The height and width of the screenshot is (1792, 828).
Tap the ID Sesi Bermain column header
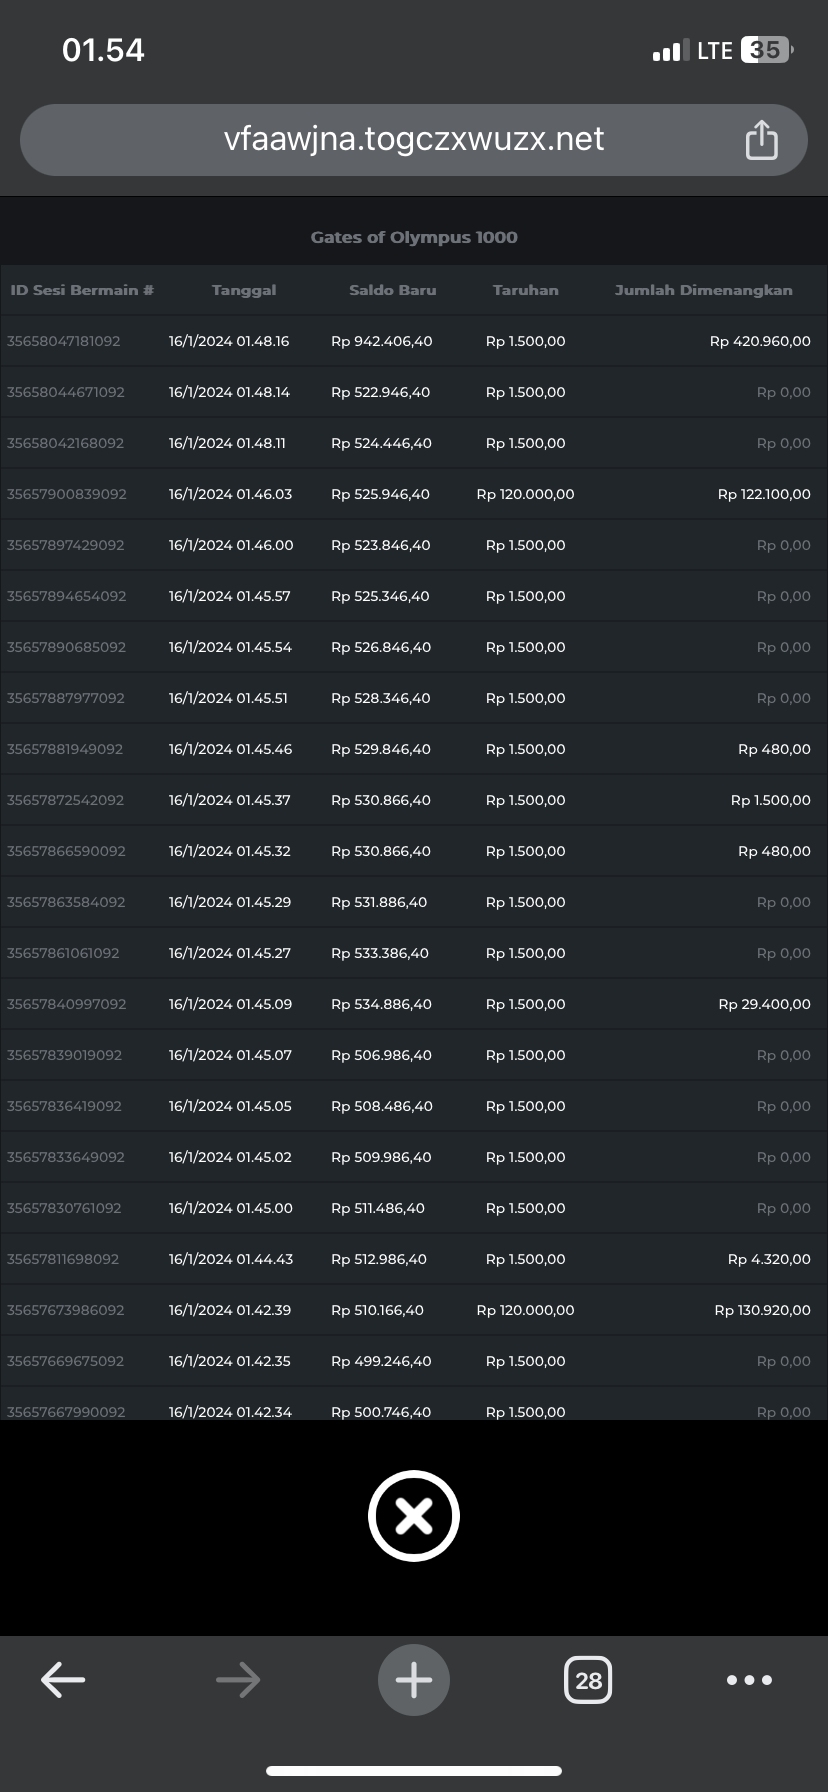point(82,290)
